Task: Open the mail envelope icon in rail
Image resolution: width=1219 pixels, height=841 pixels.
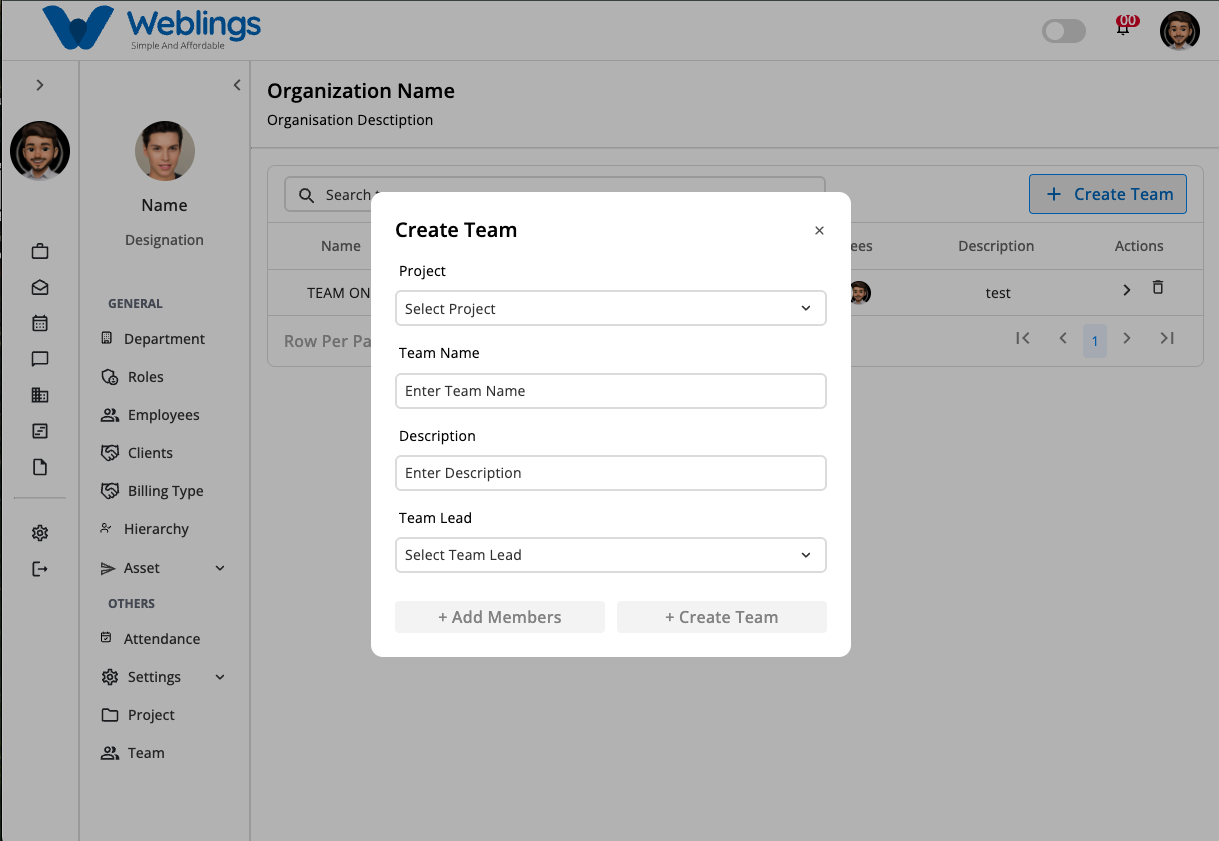Action: [40, 287]
